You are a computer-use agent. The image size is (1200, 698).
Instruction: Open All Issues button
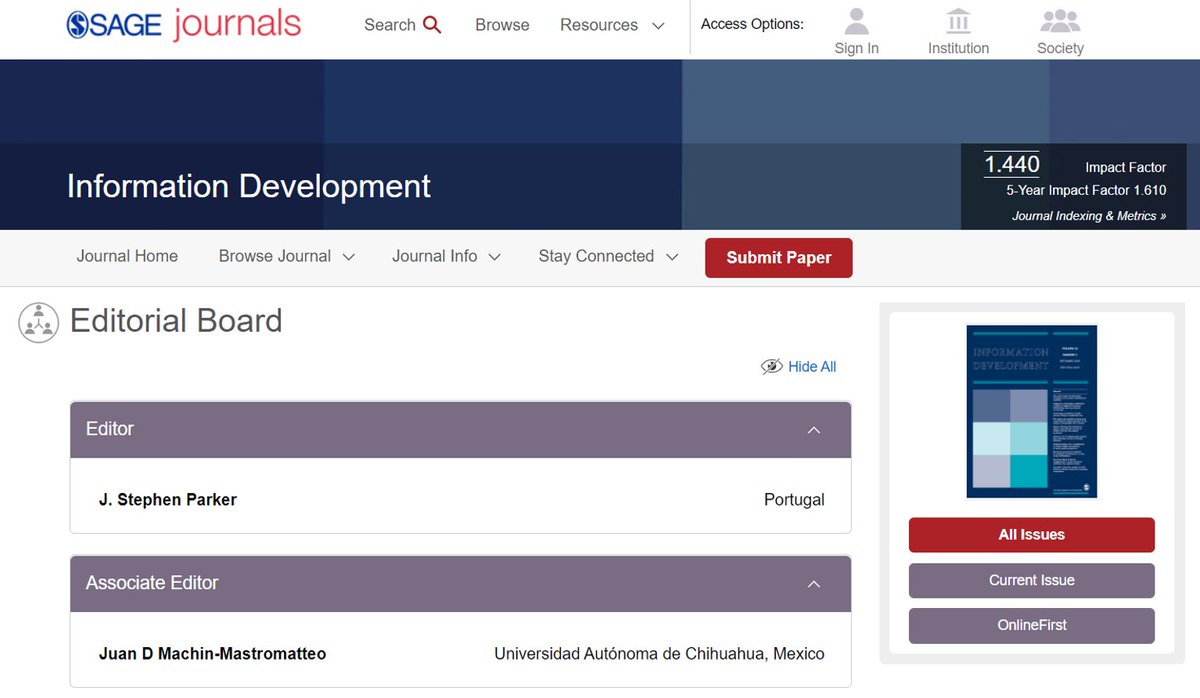1032,535
